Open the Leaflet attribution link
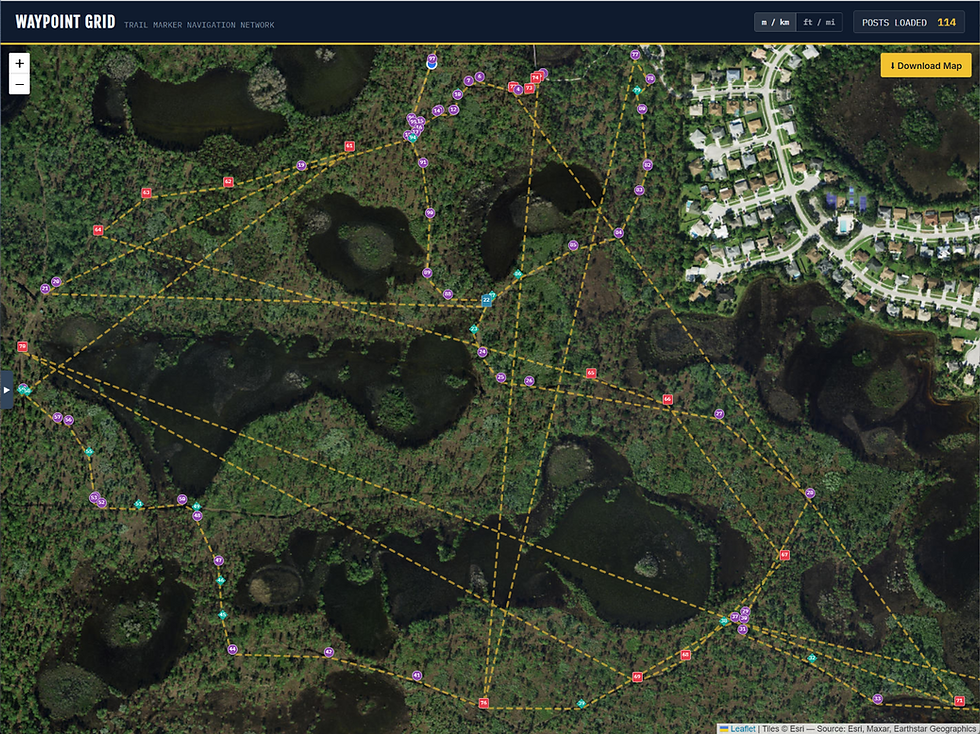This screenshot has height=734, width=980. click(742, 728)
